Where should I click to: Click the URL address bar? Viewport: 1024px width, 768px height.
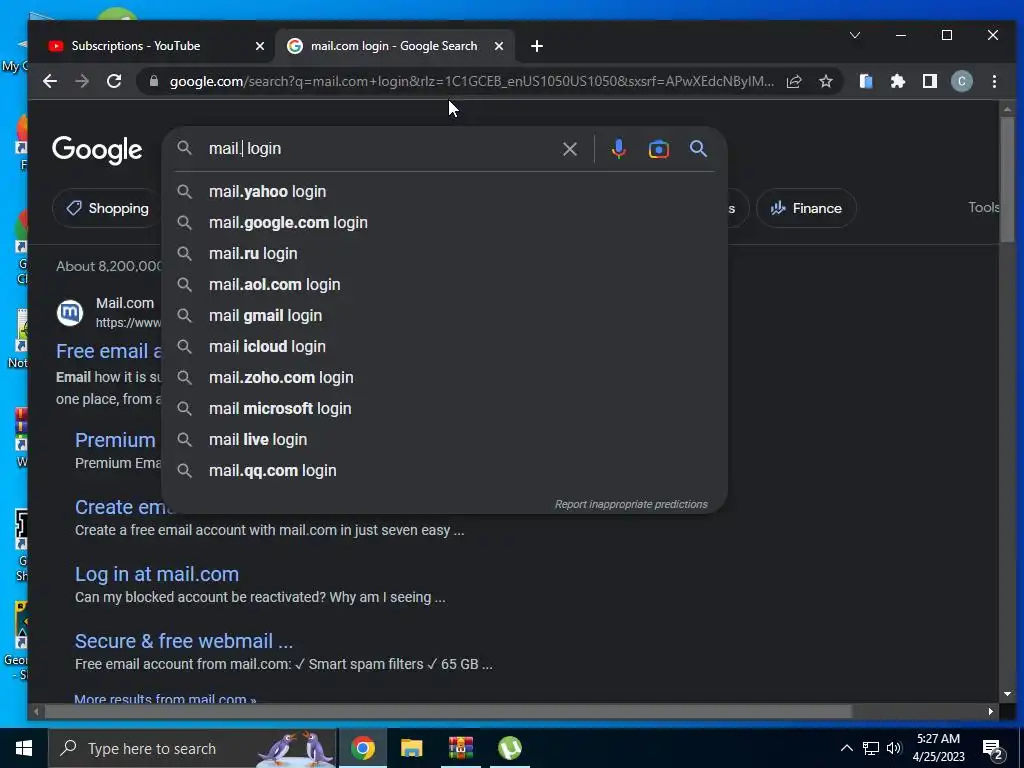(472, 82)
